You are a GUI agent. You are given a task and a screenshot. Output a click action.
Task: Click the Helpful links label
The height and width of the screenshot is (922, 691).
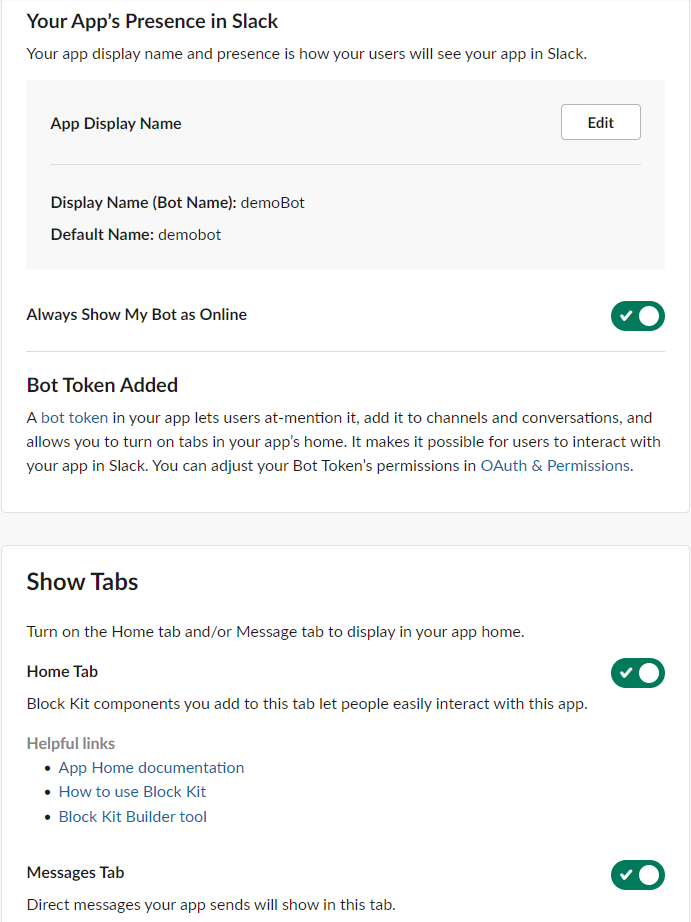(x=71, y=743)
